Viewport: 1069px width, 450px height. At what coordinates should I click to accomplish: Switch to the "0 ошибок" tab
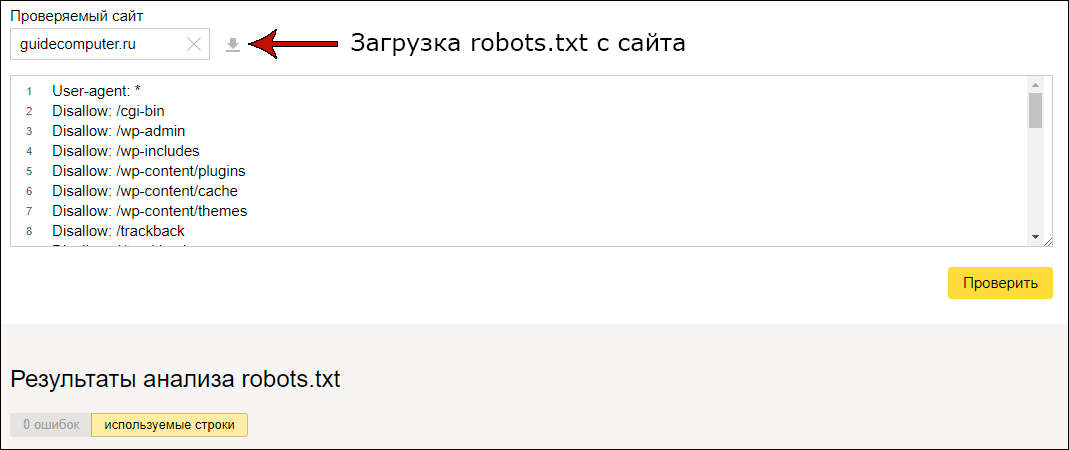51,425
